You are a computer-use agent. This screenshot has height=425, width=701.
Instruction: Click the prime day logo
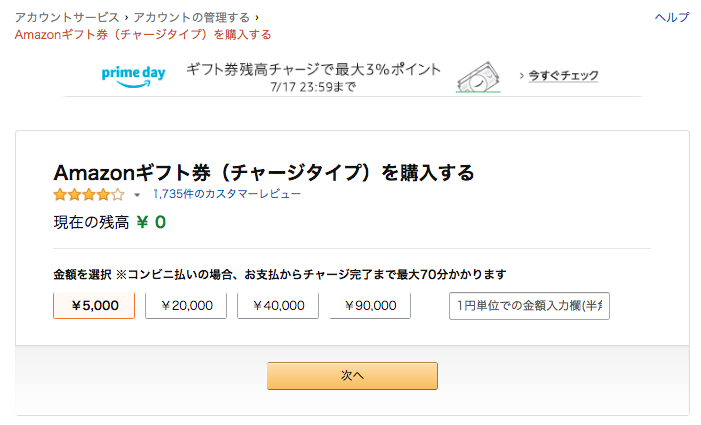pos(133,76)
